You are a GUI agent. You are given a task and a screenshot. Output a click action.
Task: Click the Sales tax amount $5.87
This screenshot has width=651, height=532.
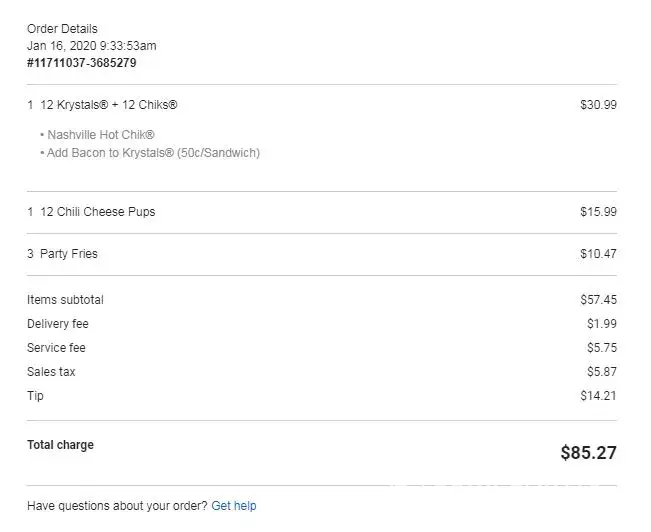click(602, 372)
